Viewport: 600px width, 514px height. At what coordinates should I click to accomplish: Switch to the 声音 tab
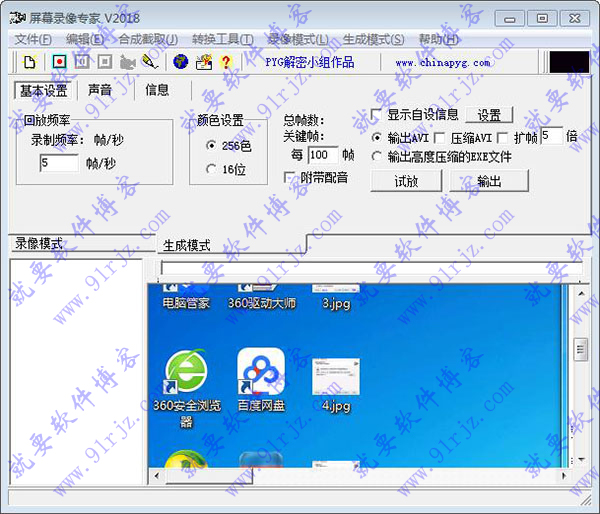pyautogui.click(x=100, y=90)
